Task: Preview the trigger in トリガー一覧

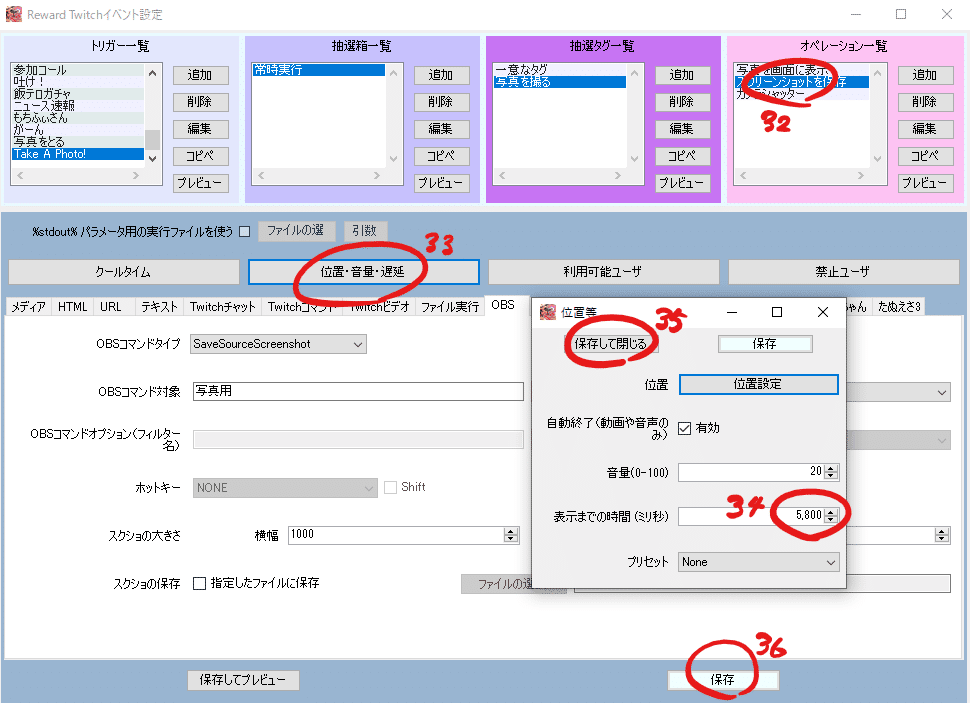Action: [200, 183]
